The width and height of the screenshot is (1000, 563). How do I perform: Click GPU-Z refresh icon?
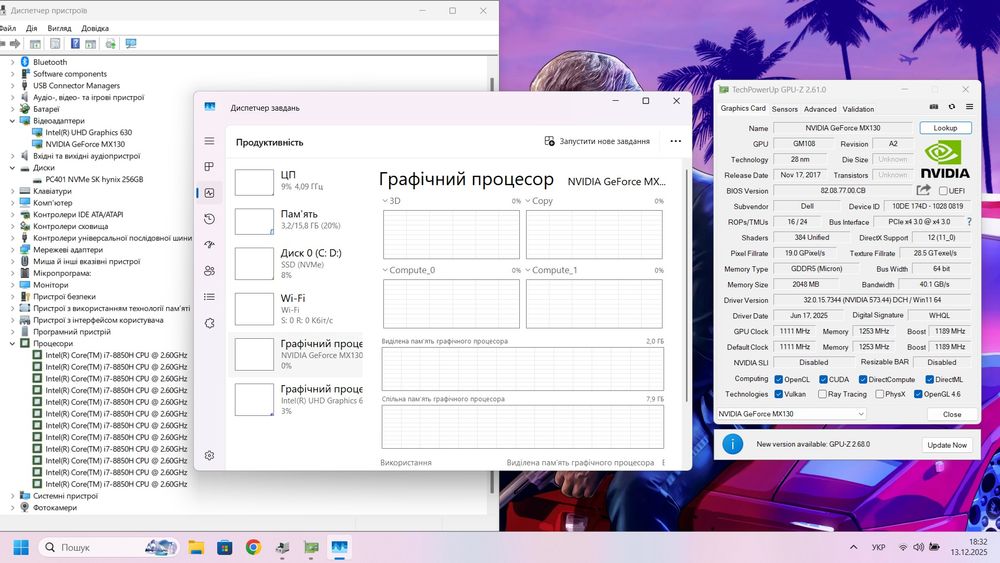click(952, 107)
